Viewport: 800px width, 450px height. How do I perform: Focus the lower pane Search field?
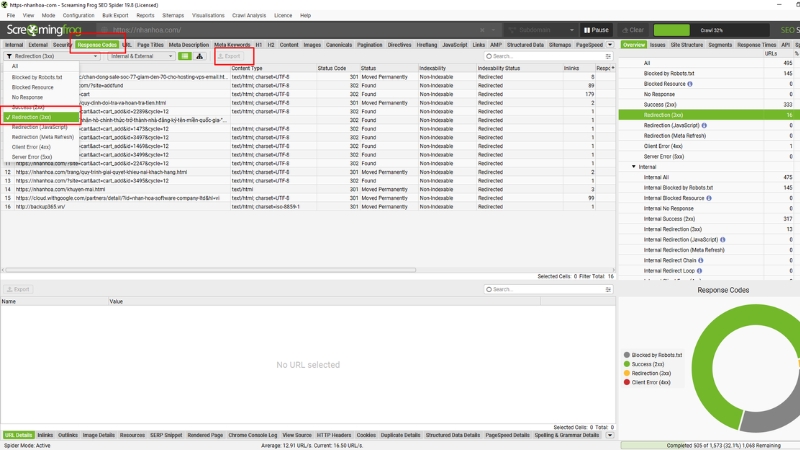click(x=547, y=289)
